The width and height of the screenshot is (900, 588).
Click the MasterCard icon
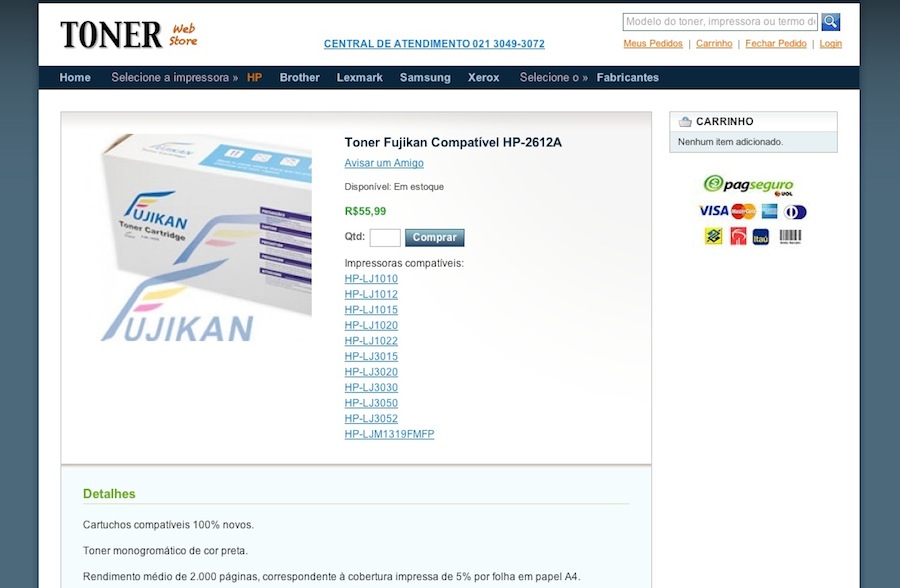point(743,211)
